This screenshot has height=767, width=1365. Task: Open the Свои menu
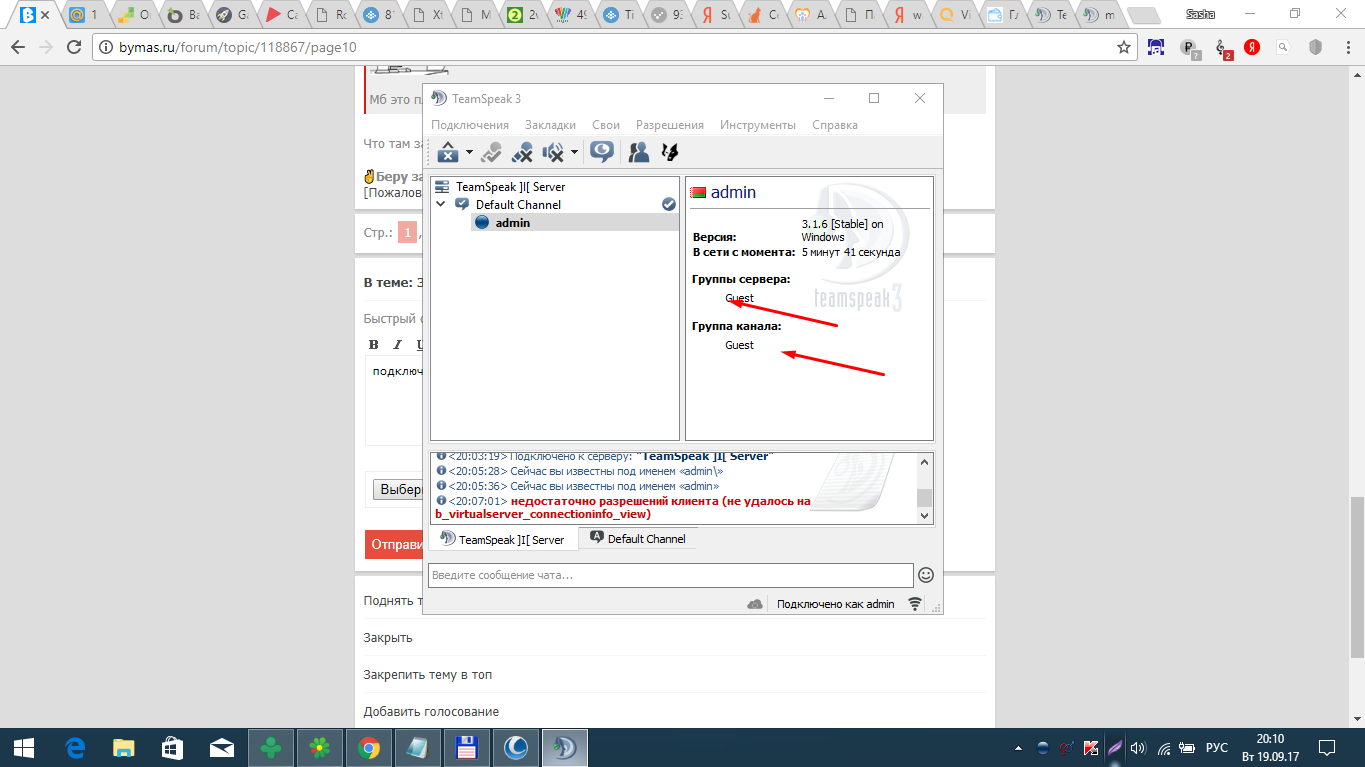coord(606,125)
